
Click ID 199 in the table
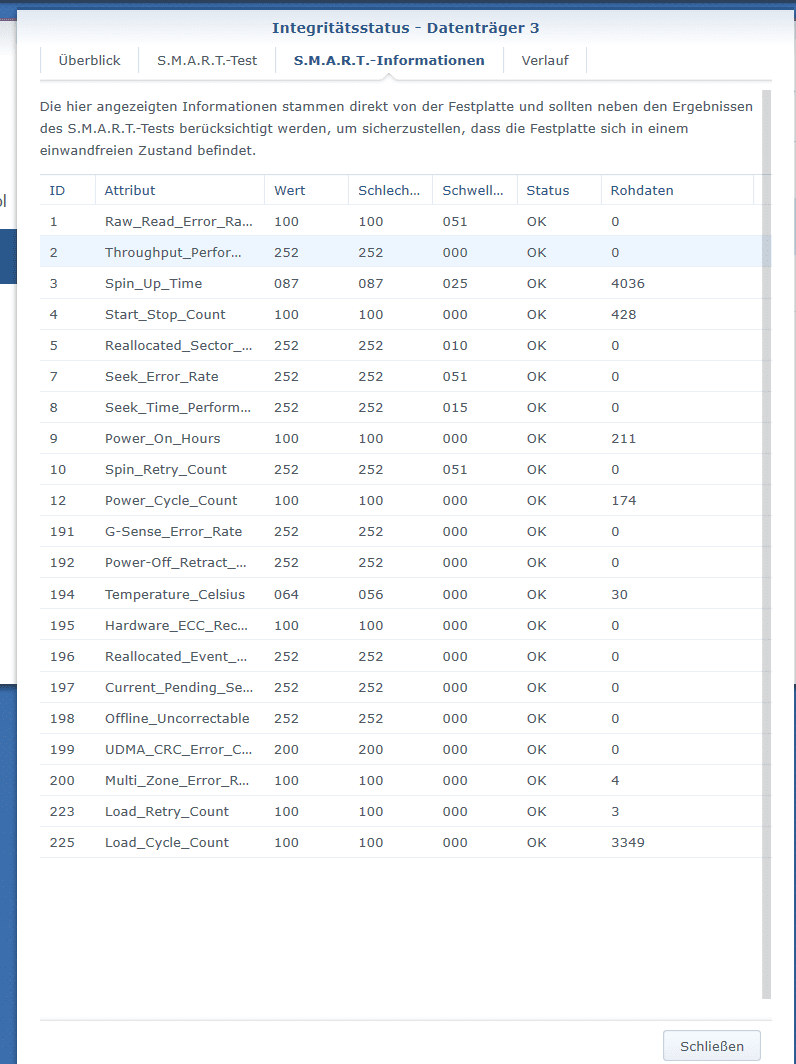coord(62,750)
